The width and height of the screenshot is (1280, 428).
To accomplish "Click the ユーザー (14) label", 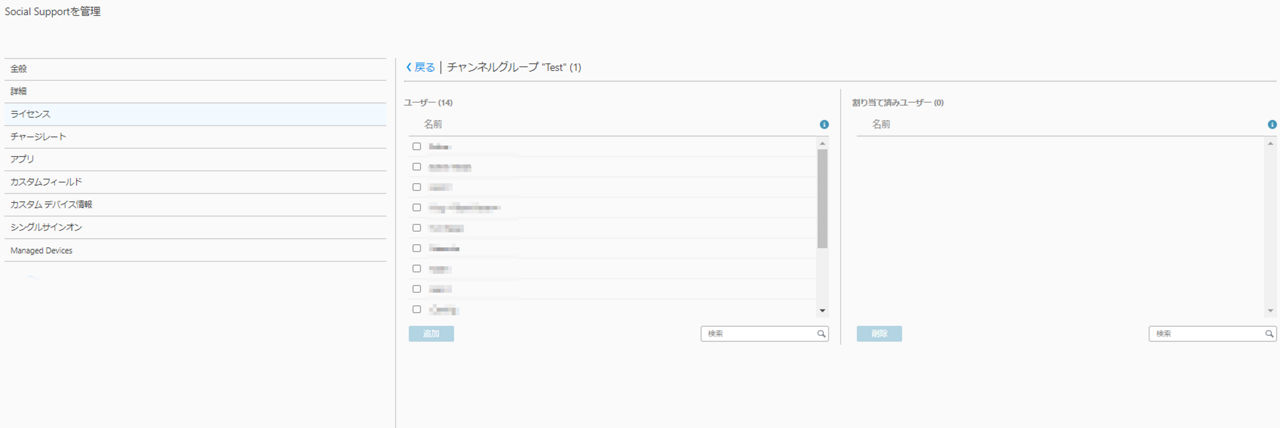I will [x=429, y=103].
